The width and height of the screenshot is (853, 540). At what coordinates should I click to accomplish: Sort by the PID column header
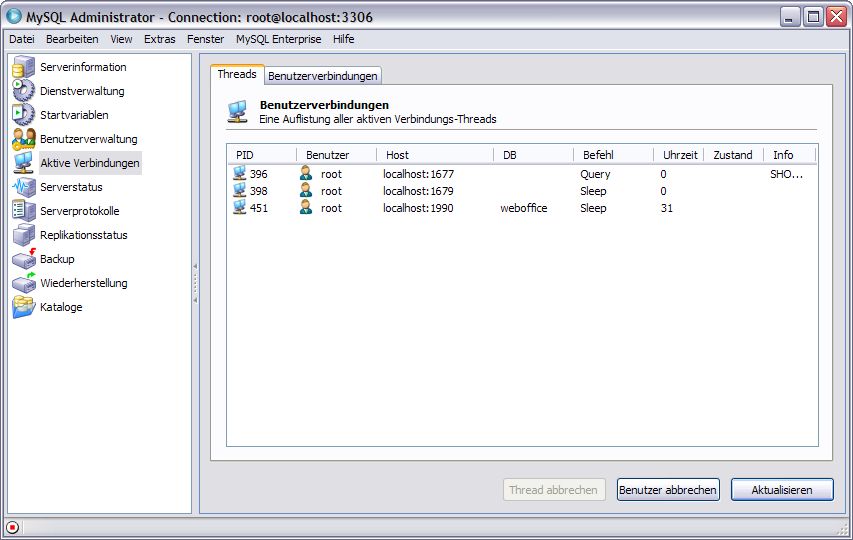pos(262,155)
